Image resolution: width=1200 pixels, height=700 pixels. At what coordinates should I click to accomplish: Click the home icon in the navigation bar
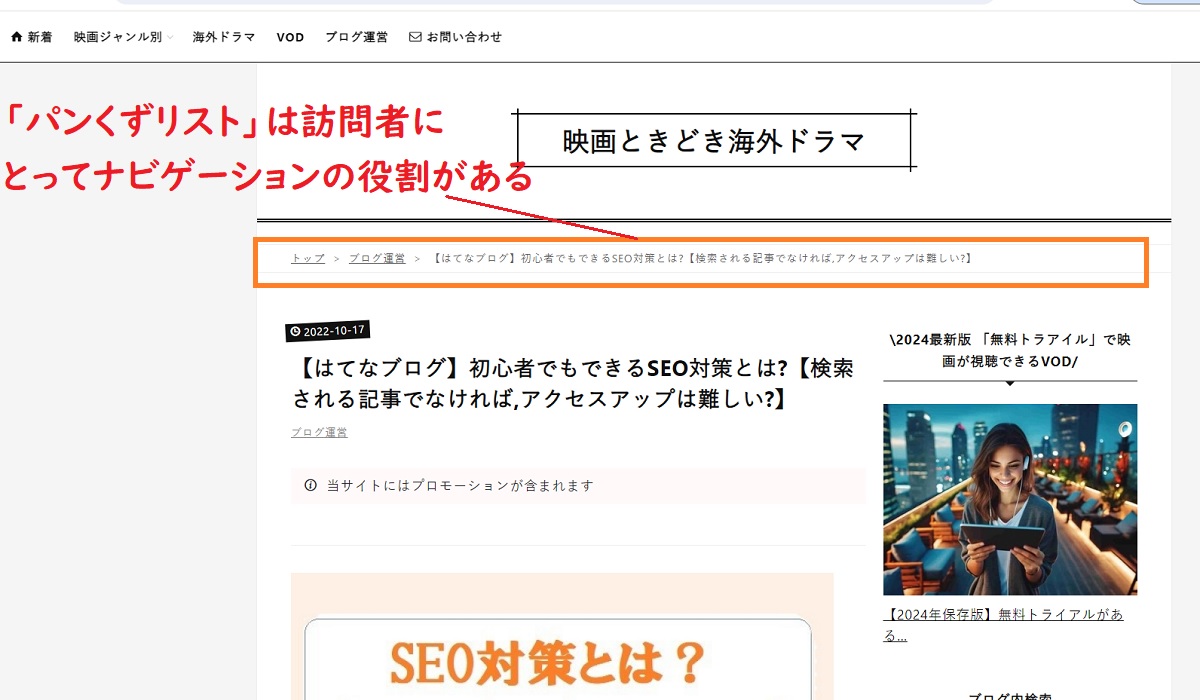click(16, 37)
